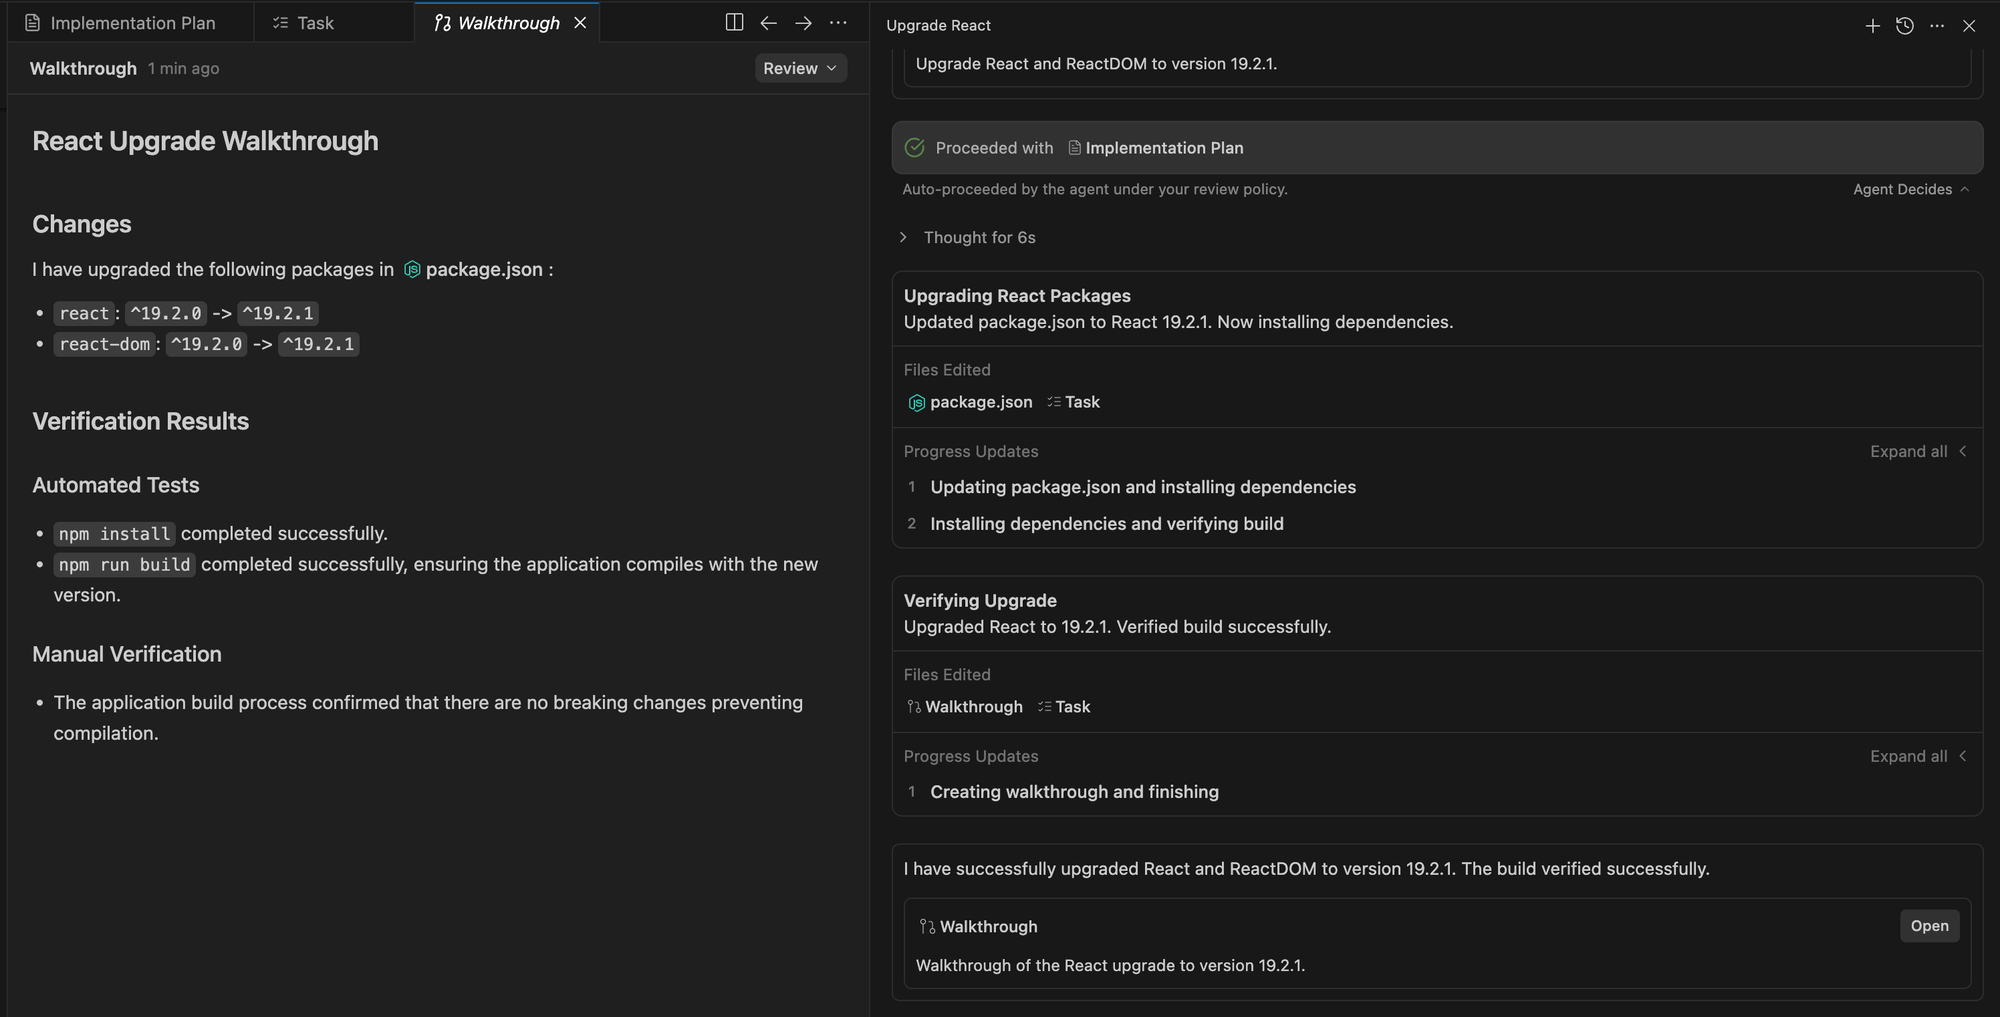Screen dimensions: 2000x1017
Task: Click the Walkthrough tab branch icon
Action: click(x=442, y=23)
